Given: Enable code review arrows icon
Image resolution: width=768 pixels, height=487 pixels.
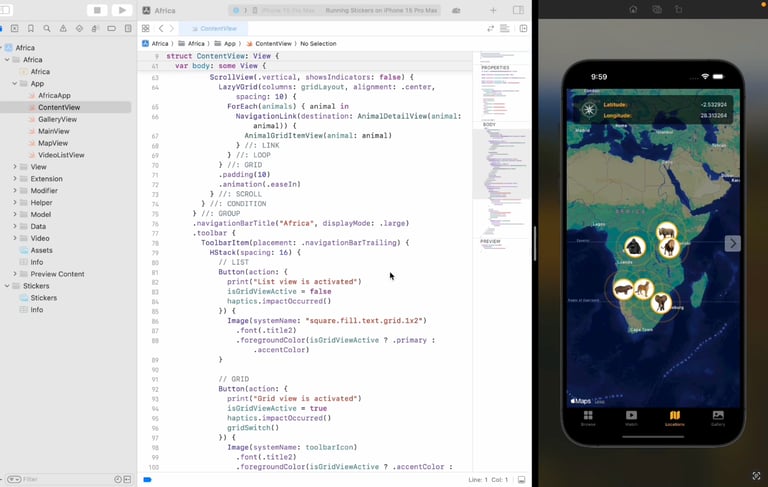Looking at the screenshot, I should [x=490, y=28].
